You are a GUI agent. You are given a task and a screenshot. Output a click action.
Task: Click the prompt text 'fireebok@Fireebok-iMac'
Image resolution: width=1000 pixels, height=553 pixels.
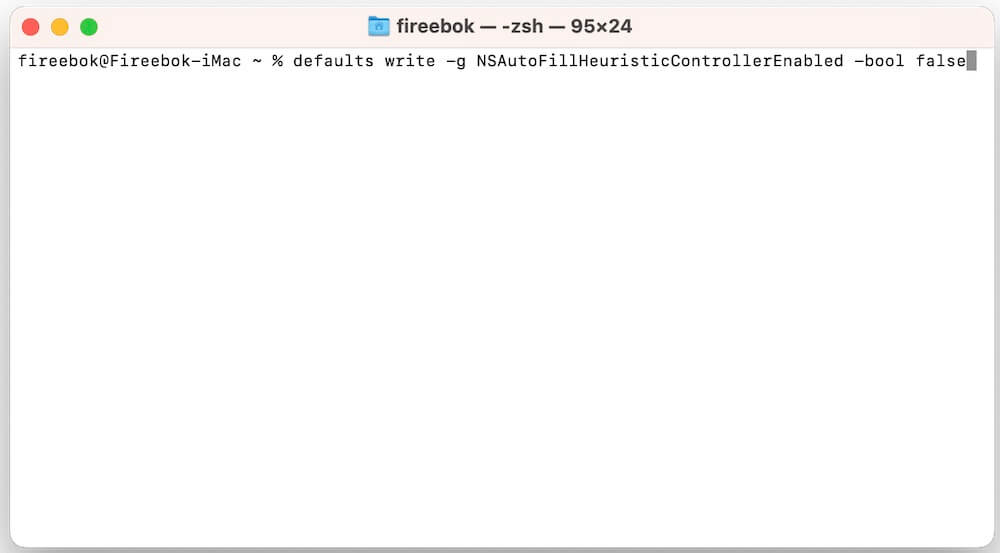[129, 61]
